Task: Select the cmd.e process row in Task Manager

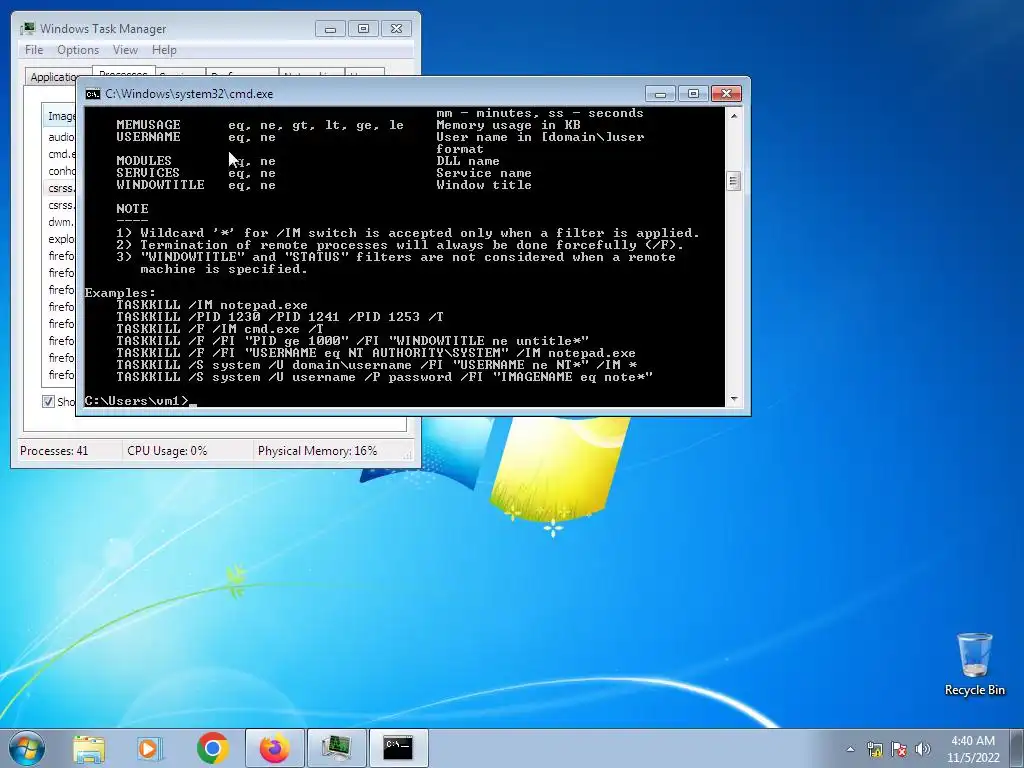Action: 60,154
